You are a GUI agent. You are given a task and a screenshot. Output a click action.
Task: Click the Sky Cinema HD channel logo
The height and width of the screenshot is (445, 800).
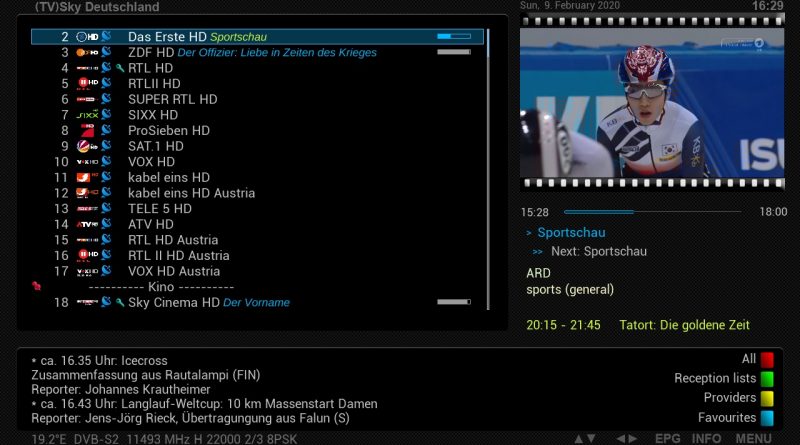point(87,303)
